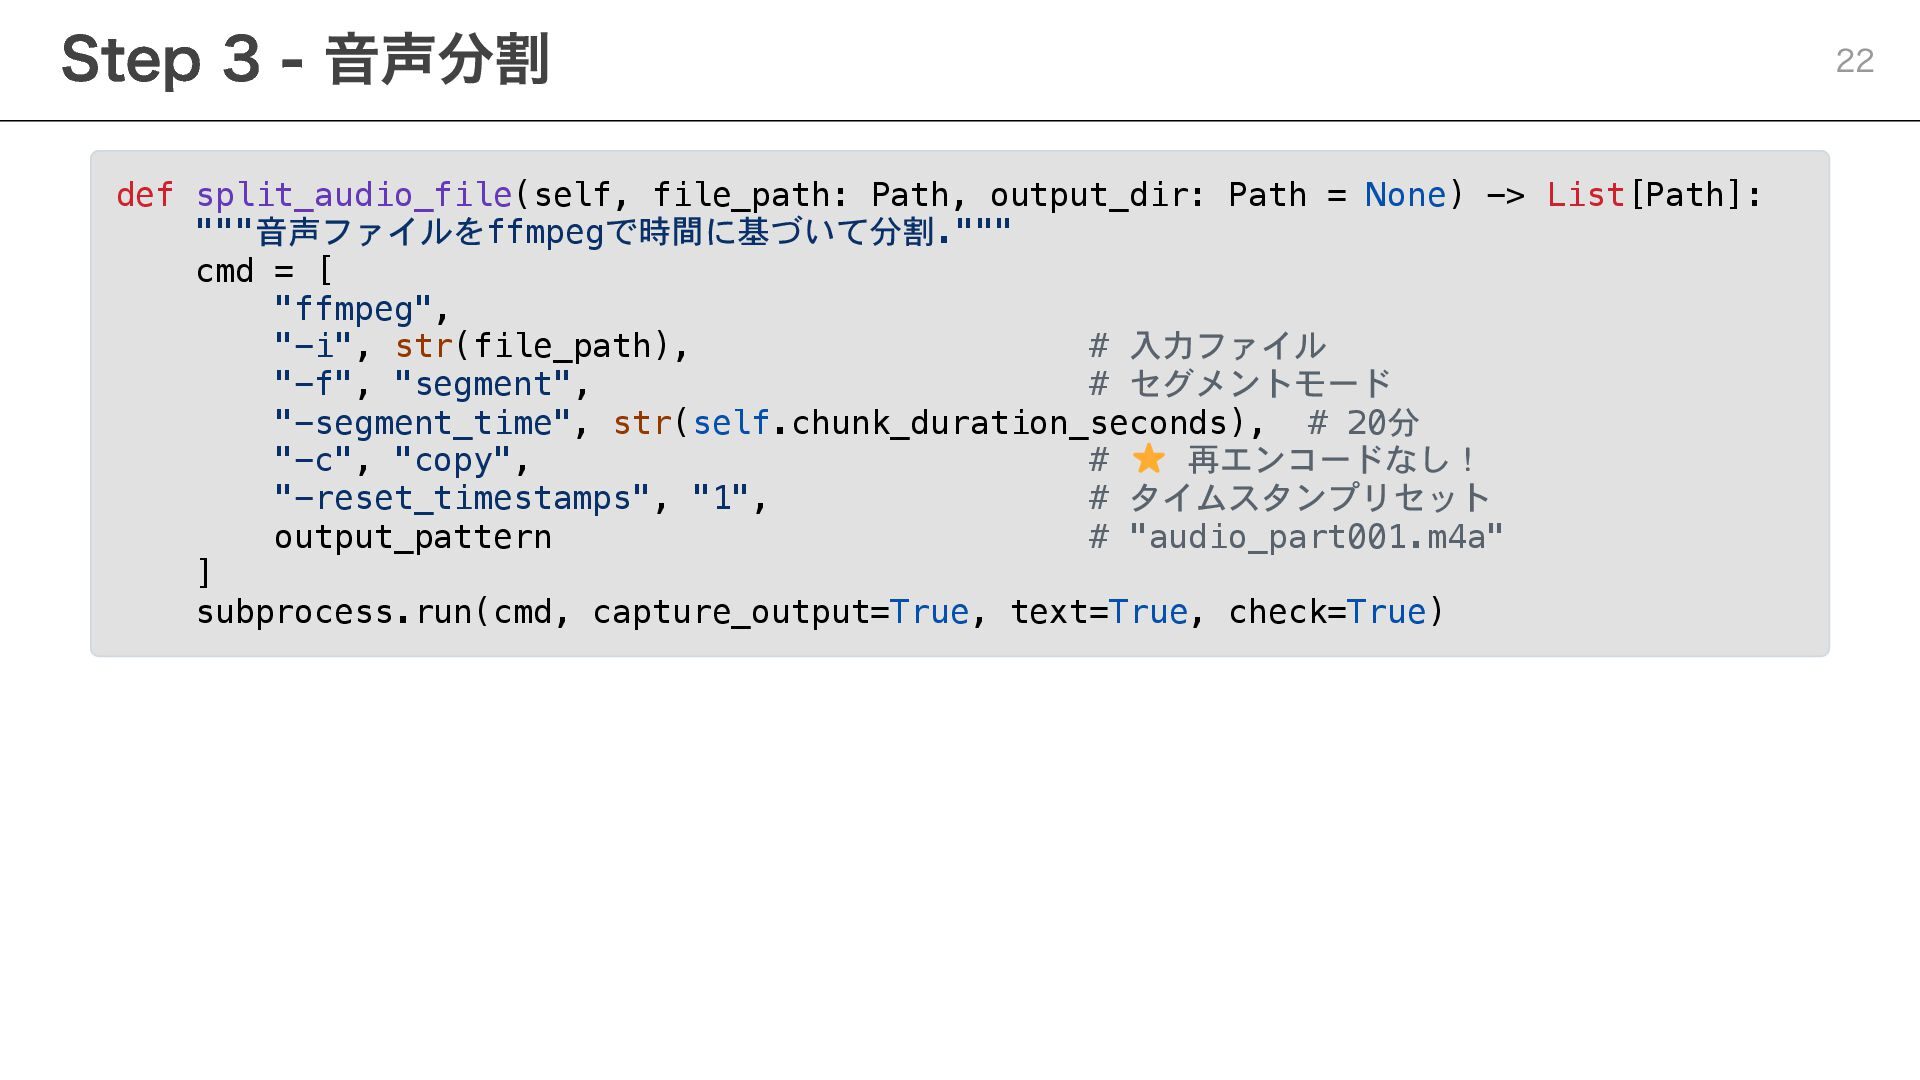Click the function name split_audio_file

[354, 195]
